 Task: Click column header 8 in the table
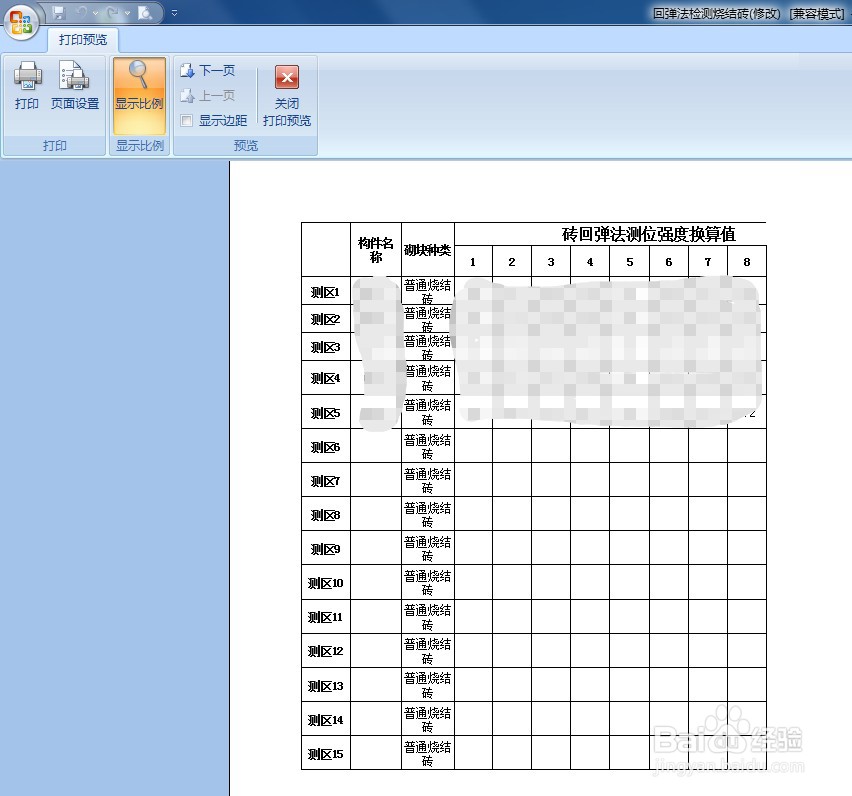tap(747, 262)
